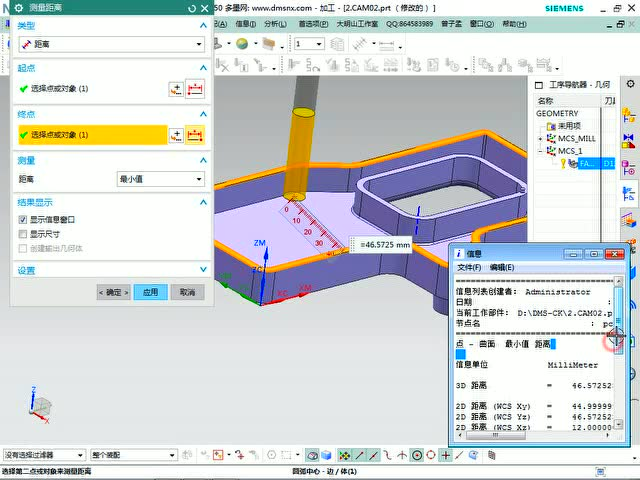This screenshot has height=480, width=640.
Task: Click the rendering style globe icon
Action: tap(242, 44)
